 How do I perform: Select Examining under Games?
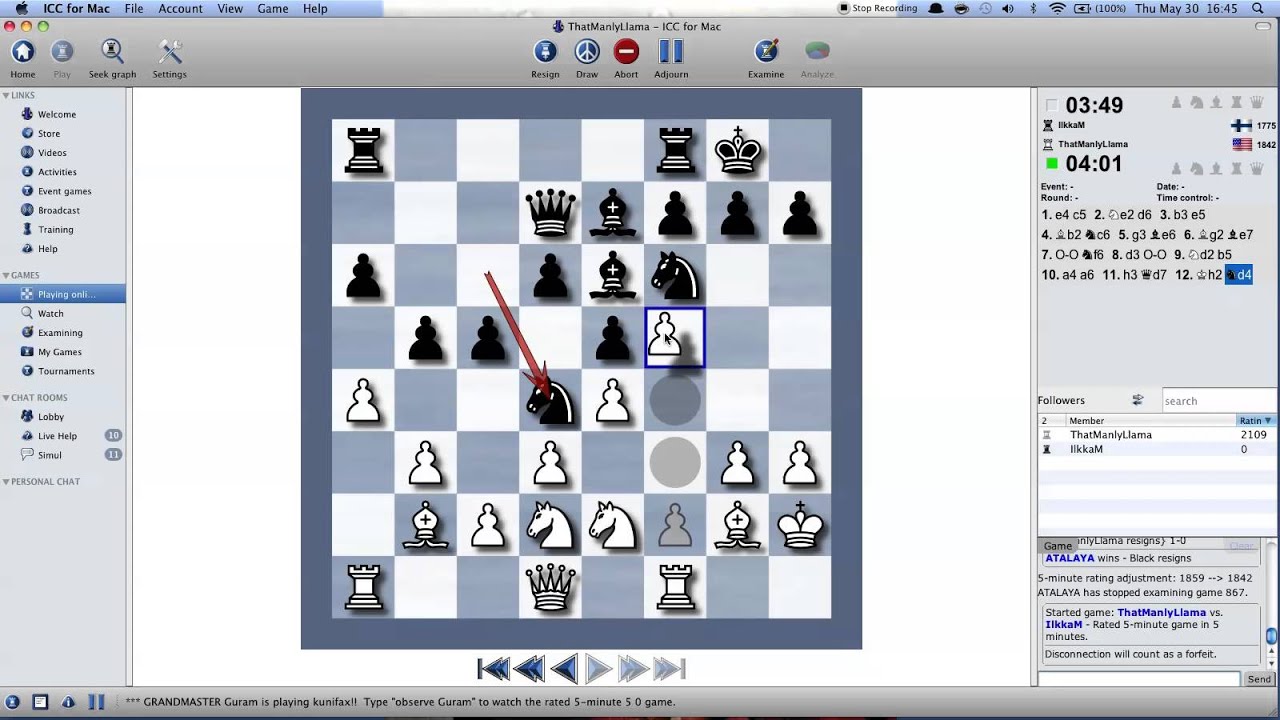(x=60, y=333)
